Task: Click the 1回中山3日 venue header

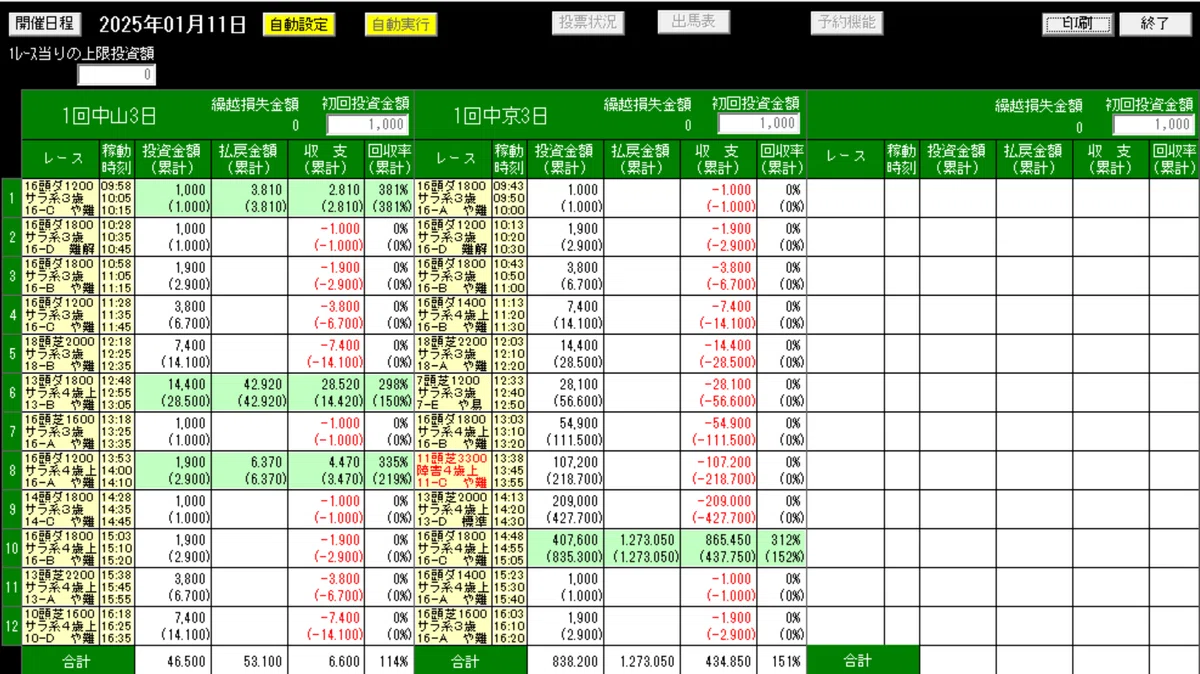Action: [x=109, y=116]
